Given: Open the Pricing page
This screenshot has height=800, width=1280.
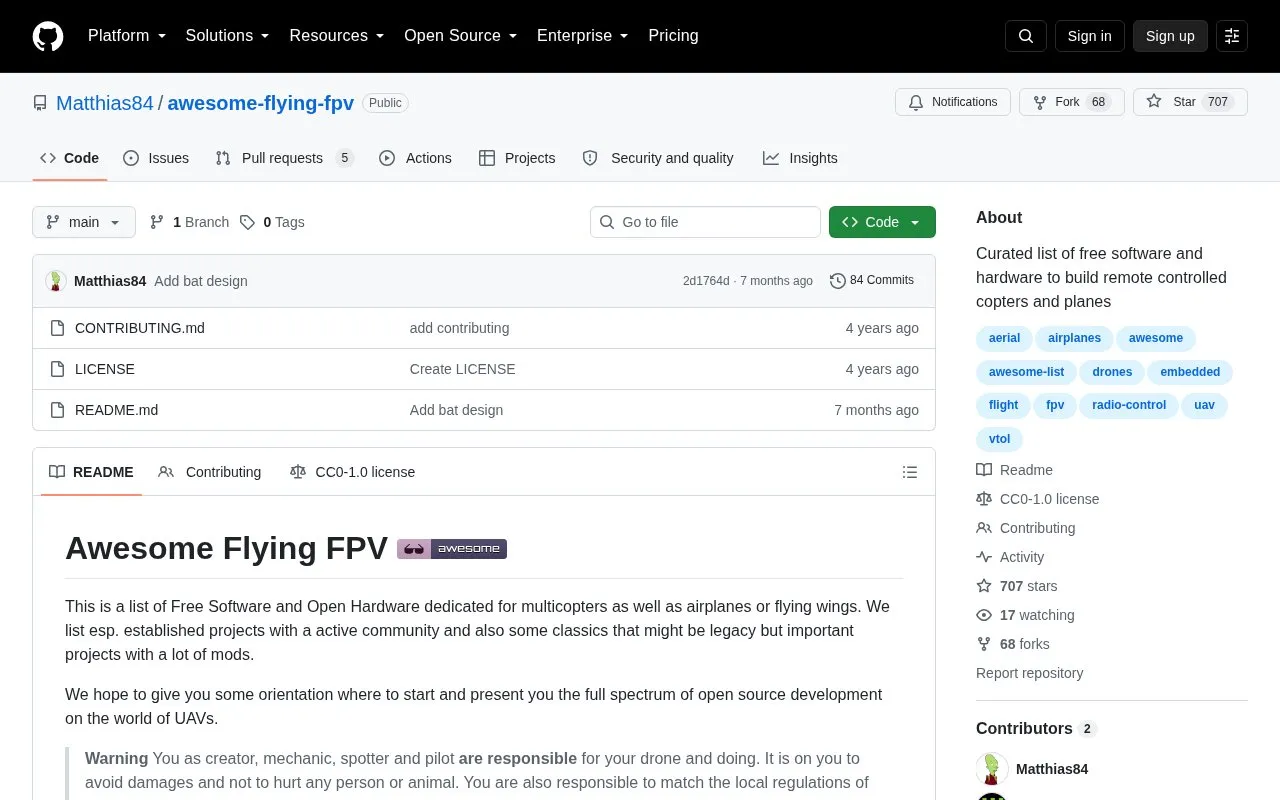Looking at the screenshot, I should 673,36.
